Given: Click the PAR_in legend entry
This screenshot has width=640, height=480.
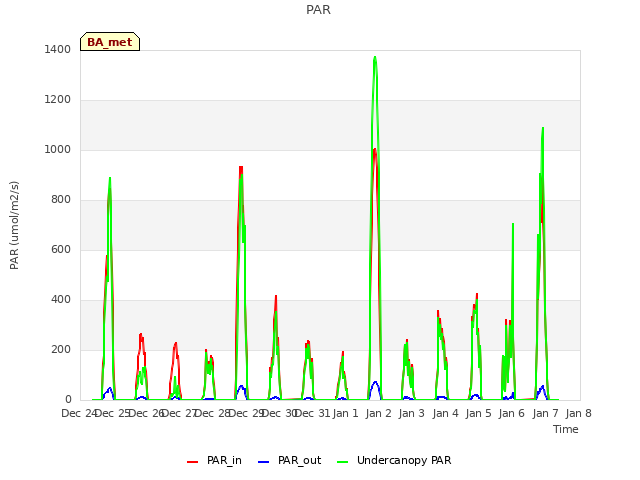Looking at the screenshot, I should pyautogui.click(x=214, y=460).
